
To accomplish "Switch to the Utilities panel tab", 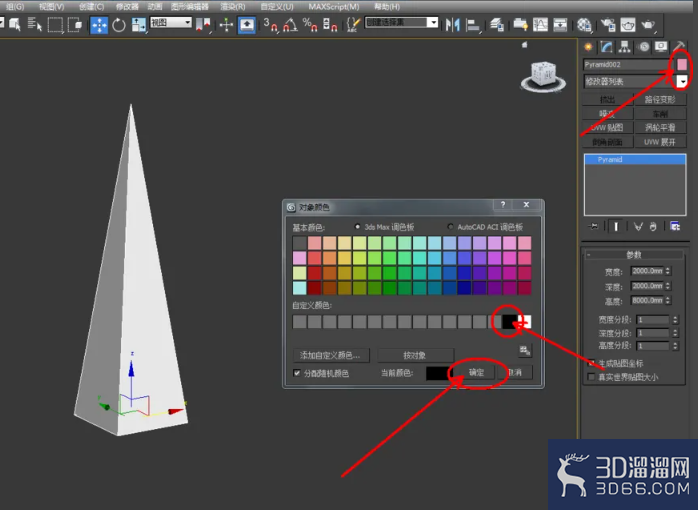I will click(x=679, y=47).
